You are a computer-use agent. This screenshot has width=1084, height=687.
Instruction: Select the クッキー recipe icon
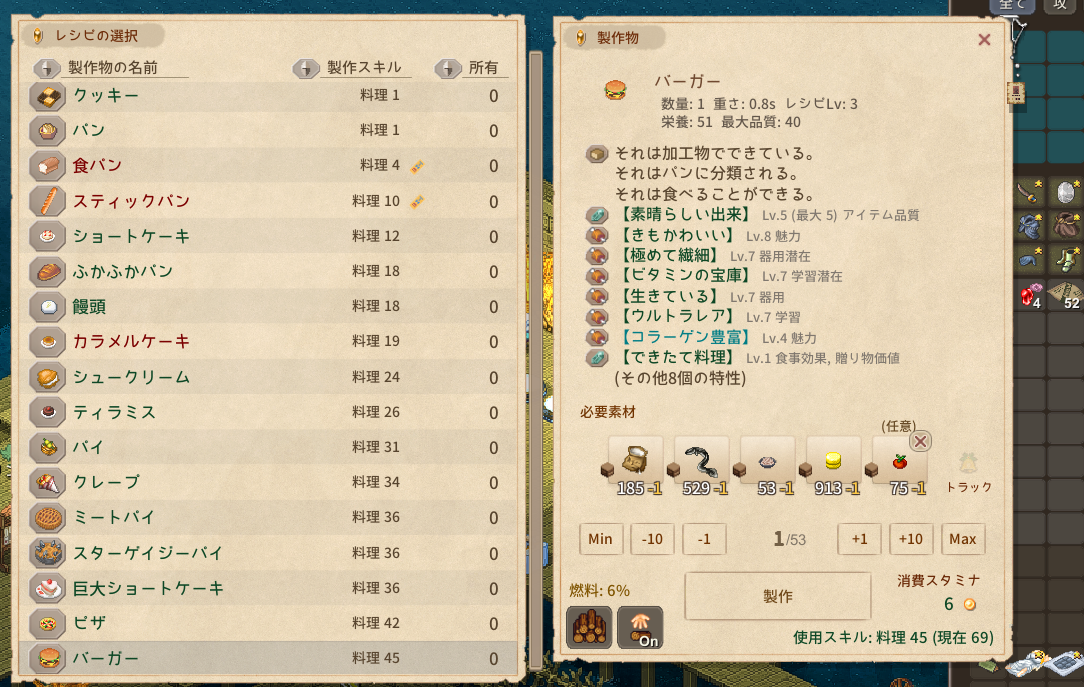pos(48,96)
